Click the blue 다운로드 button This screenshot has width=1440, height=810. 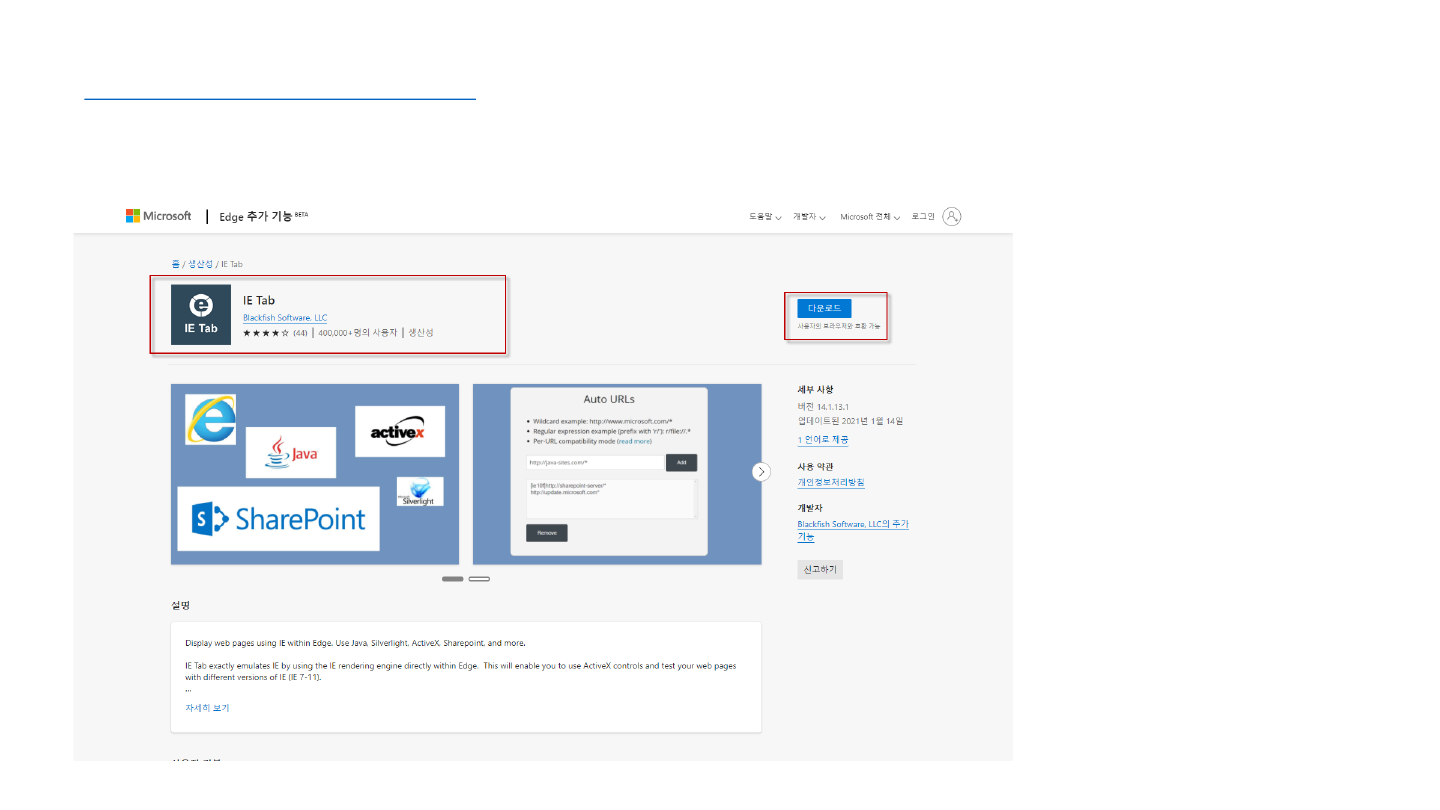(x=824, y=308)
